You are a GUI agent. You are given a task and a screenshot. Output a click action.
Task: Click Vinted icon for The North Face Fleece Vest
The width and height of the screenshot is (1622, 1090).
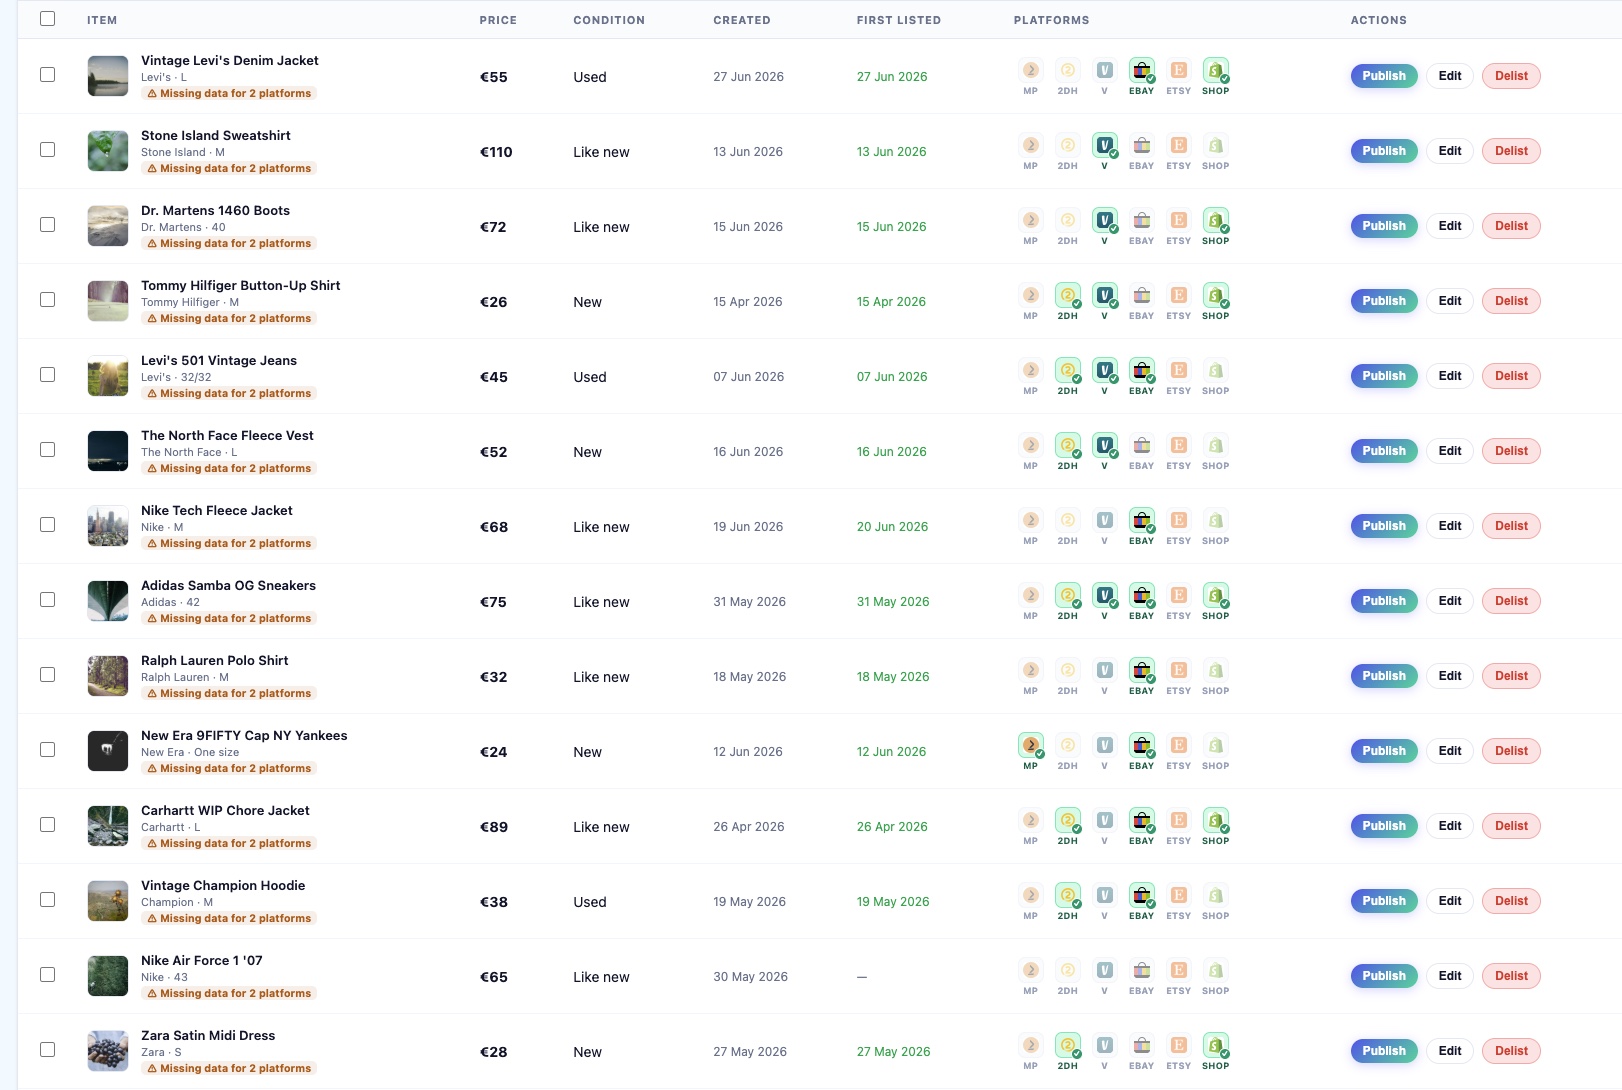click(x=1104, y=445)
